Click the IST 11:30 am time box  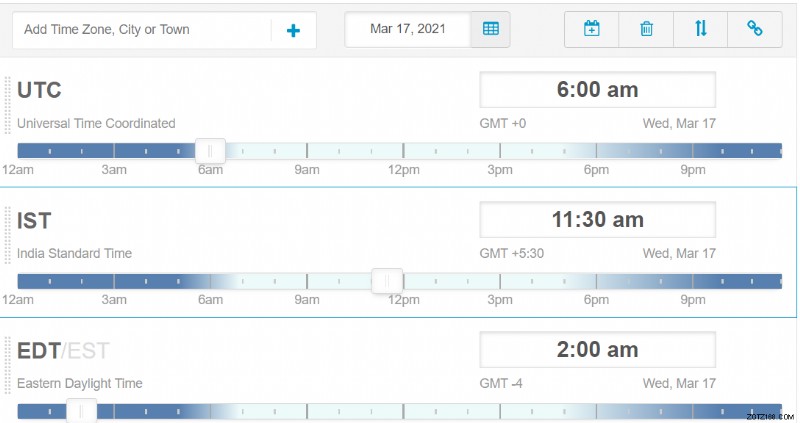pyautogui.click(x=597, y=220)
